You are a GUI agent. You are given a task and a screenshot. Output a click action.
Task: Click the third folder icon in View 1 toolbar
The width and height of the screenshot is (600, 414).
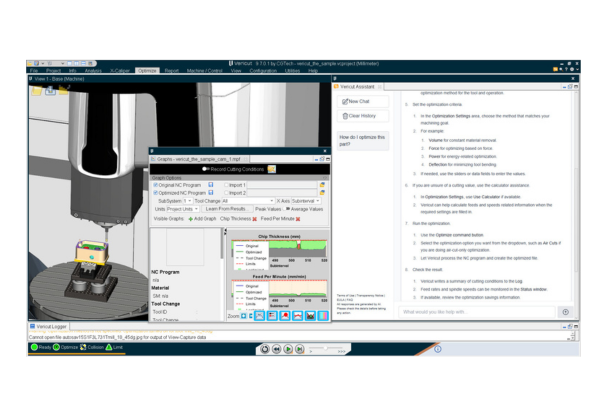click(x=64, y=90)
